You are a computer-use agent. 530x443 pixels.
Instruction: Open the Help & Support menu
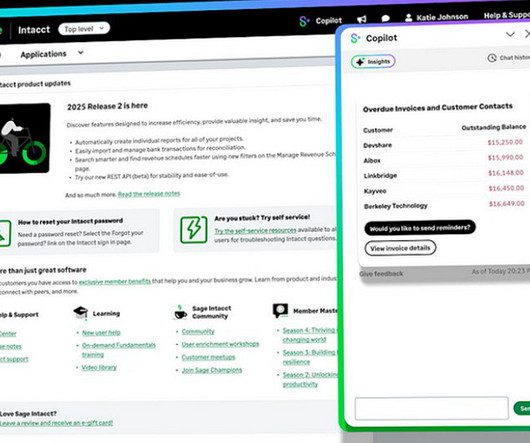[507, 15]
